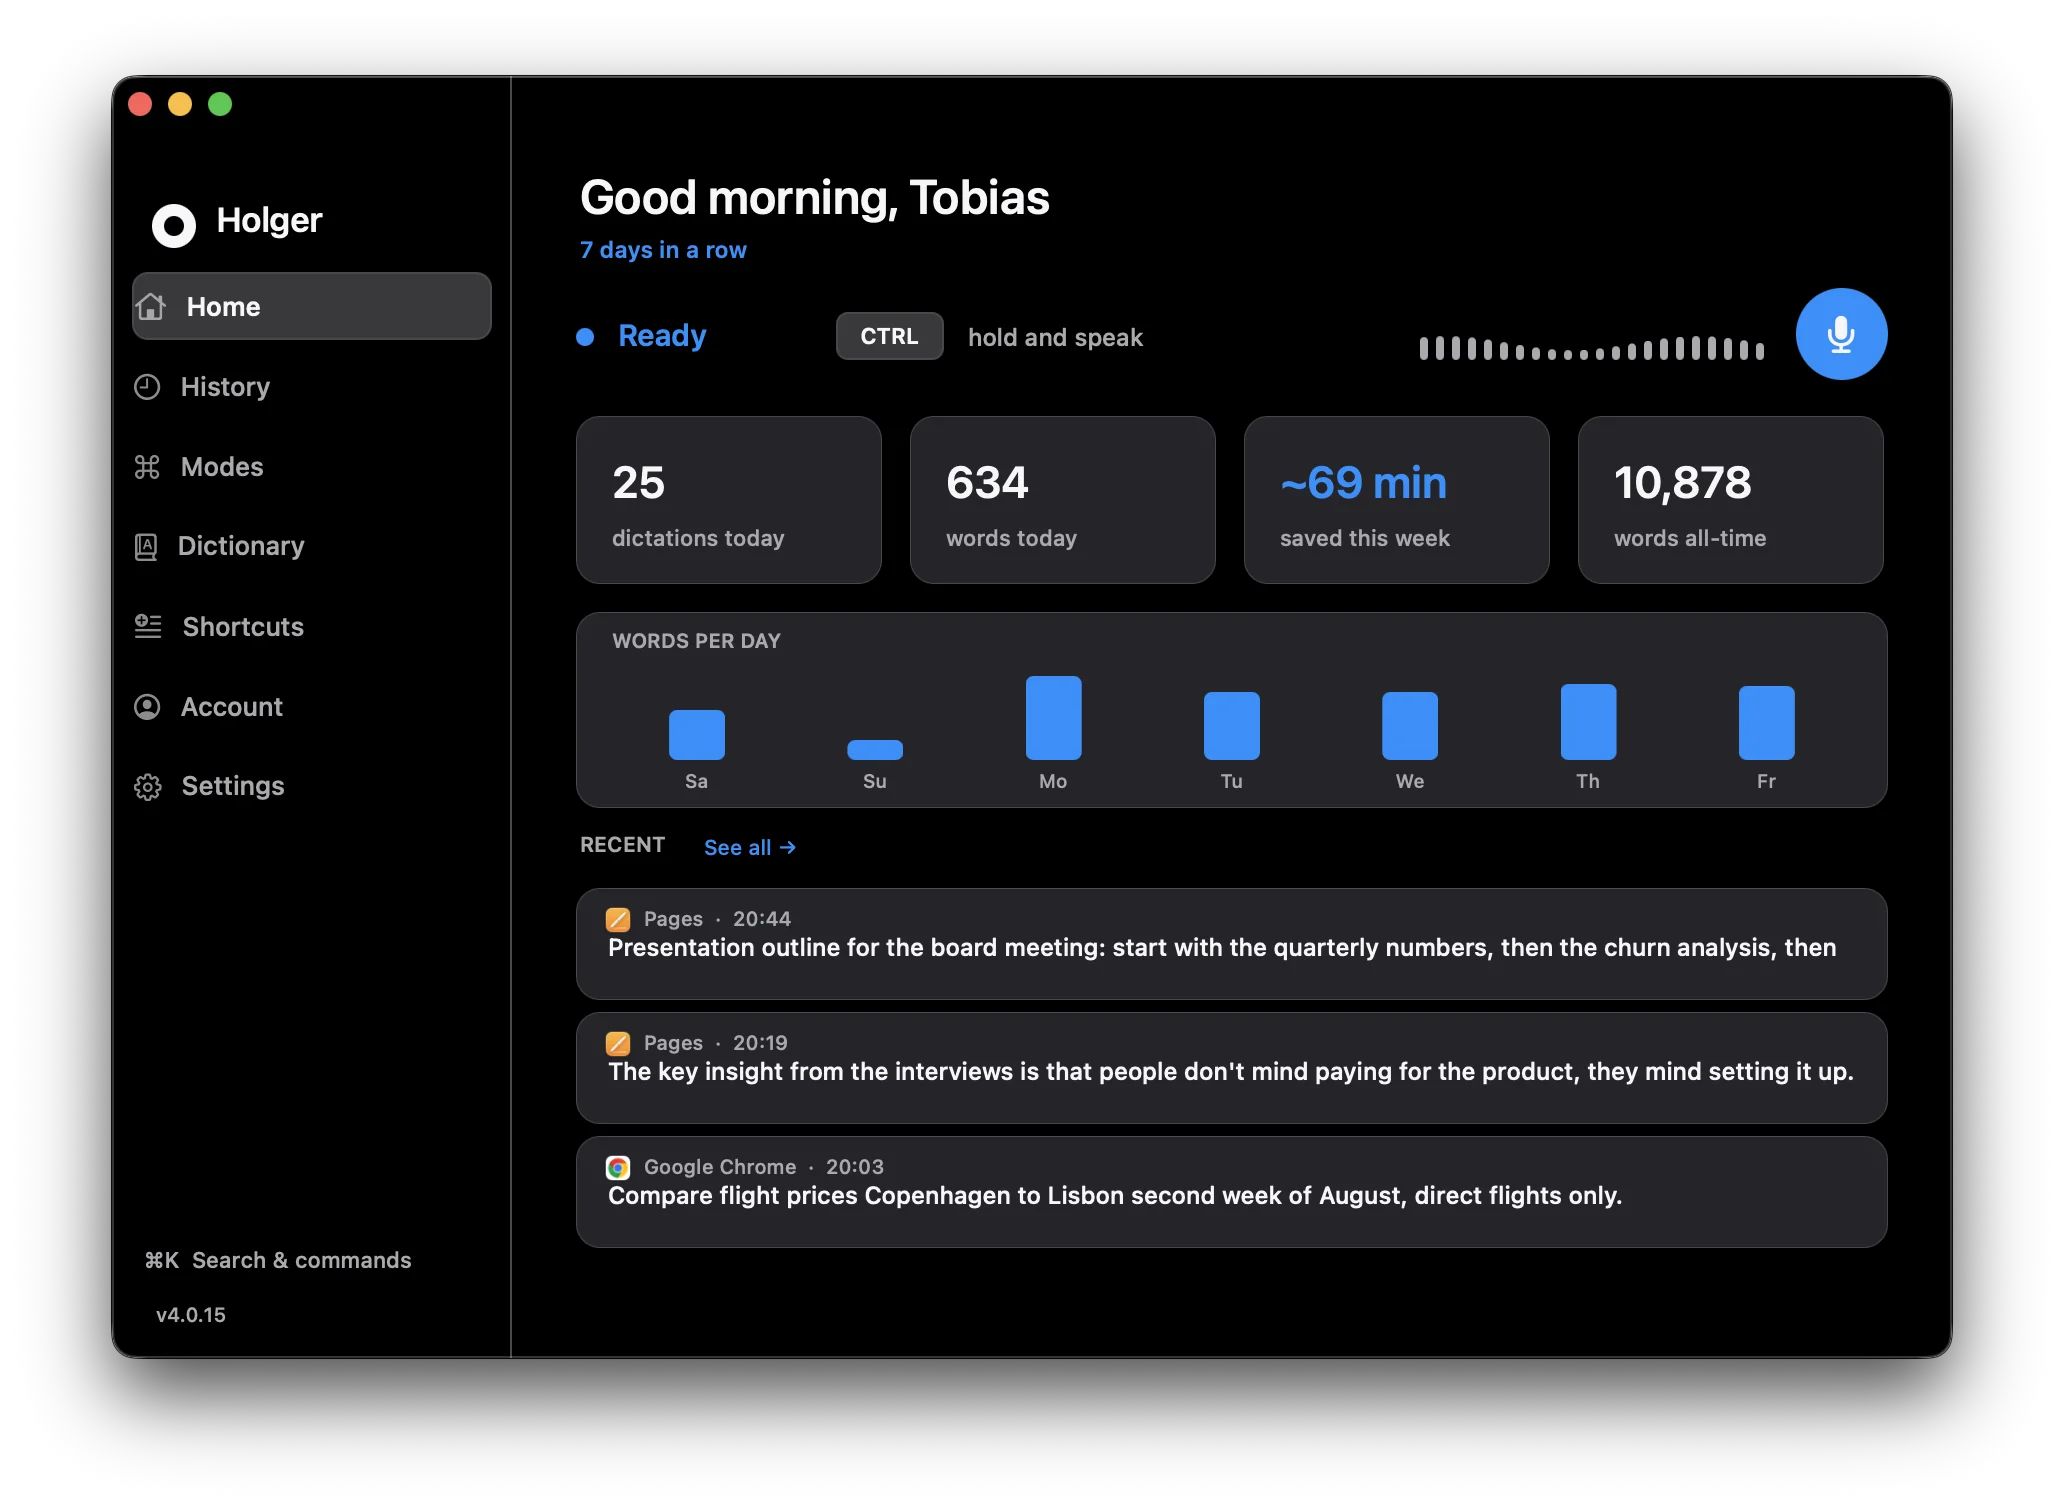Select the Monday bar in Words per day
Image resolution: width=2064 pixels, height=1506 pixels.
1053,718
